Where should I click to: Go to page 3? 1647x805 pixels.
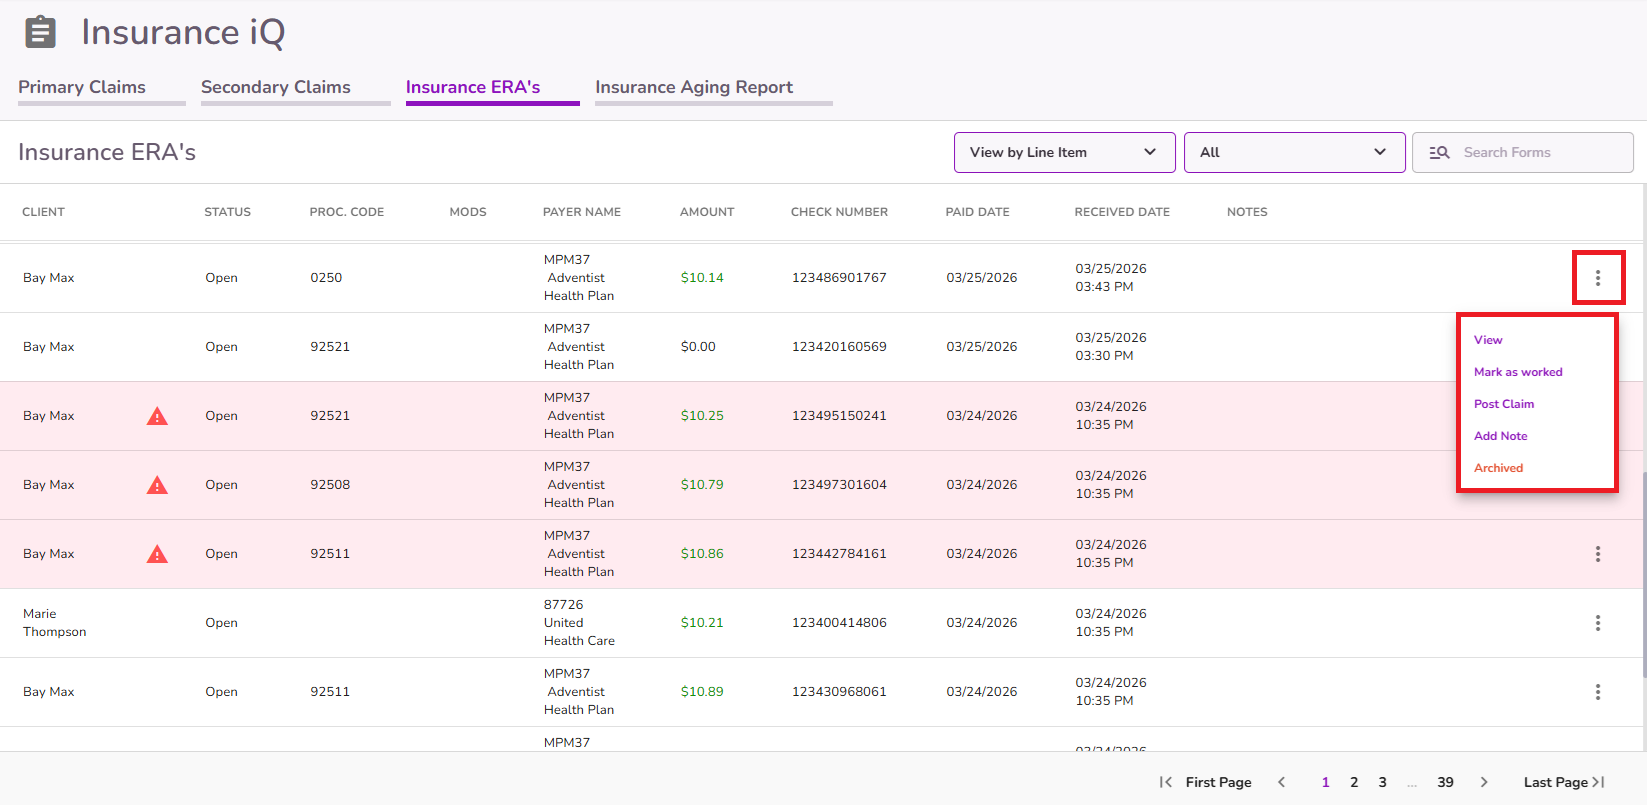click(x=1383, y=782)
